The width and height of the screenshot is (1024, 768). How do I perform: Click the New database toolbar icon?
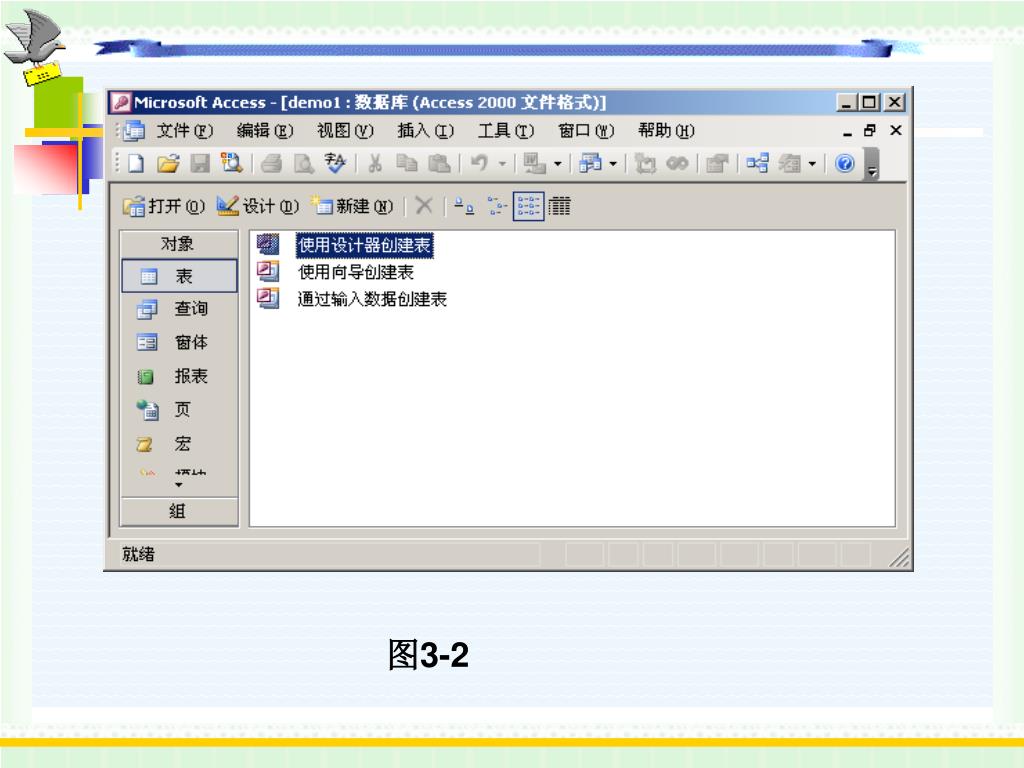136,163
